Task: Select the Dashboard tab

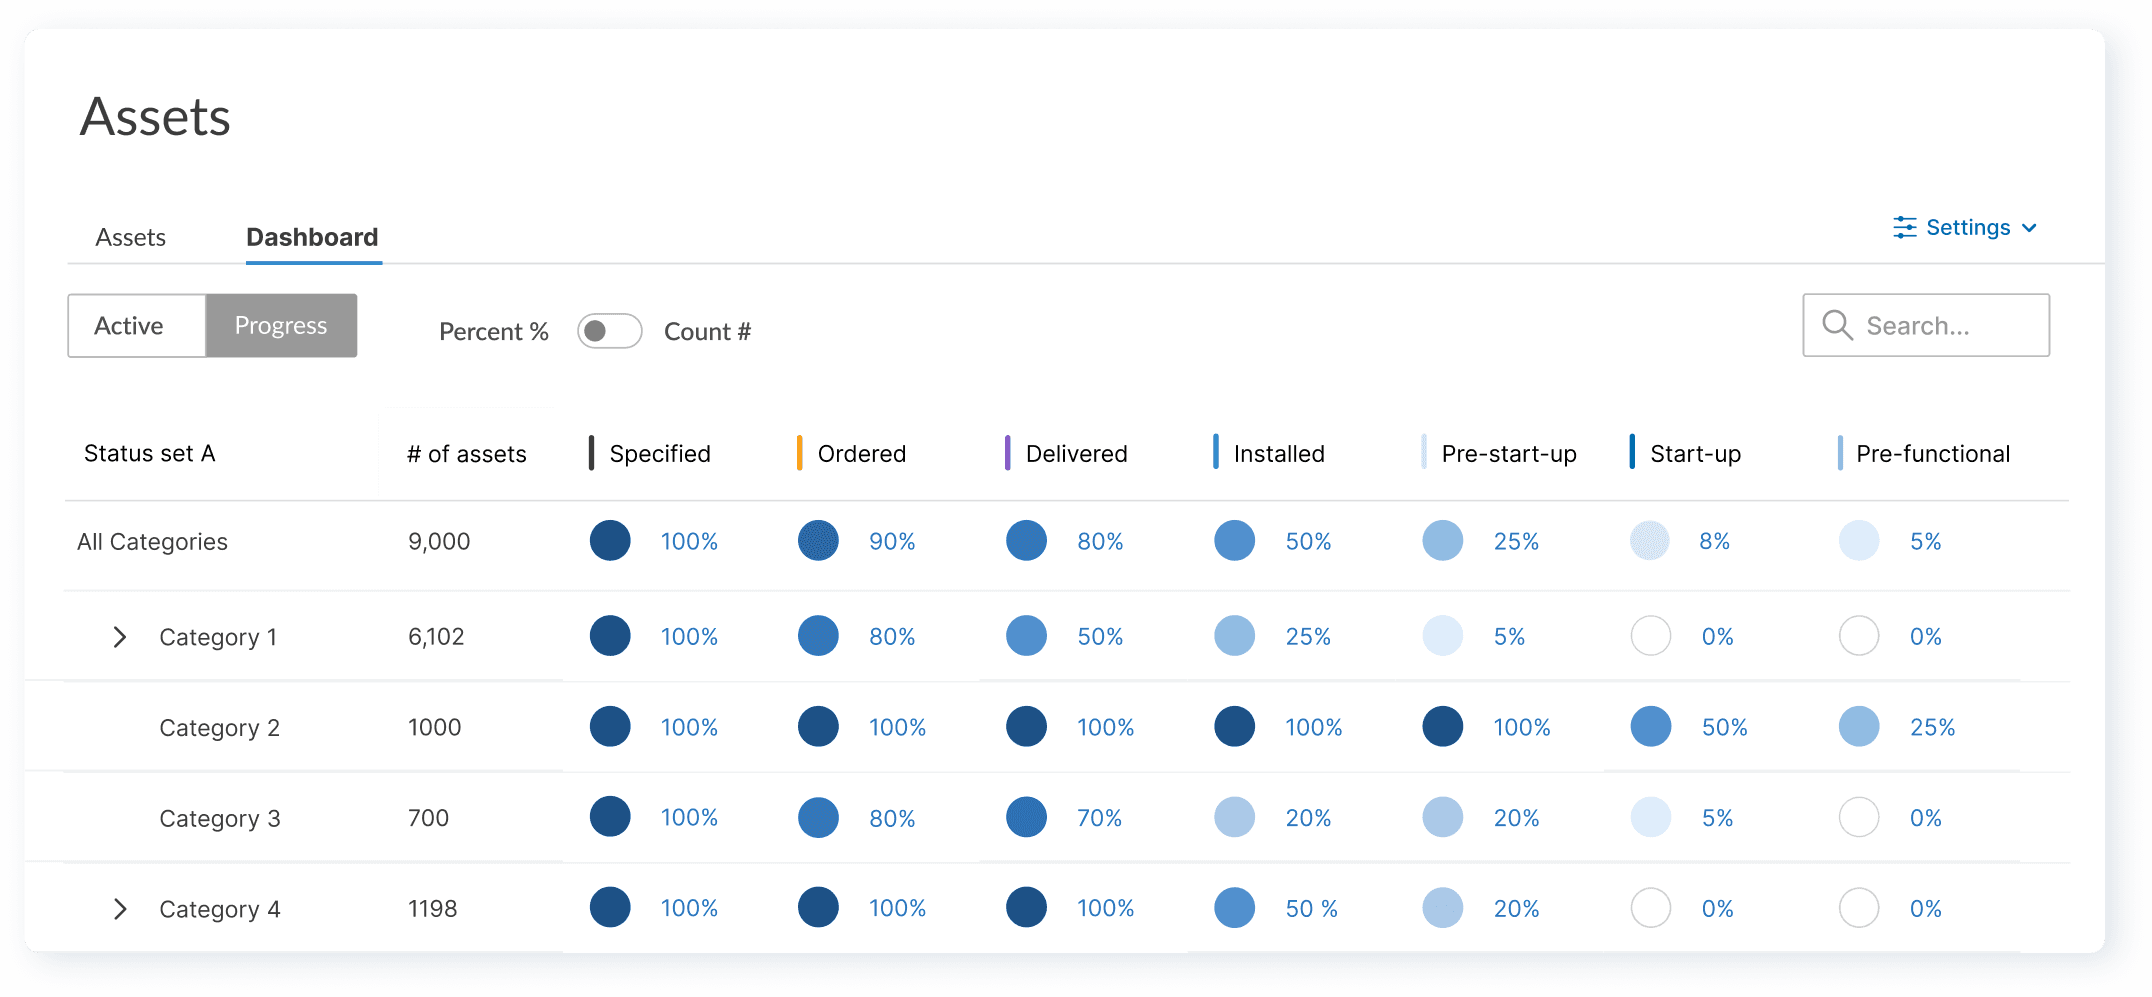Action: click(313, 237)
